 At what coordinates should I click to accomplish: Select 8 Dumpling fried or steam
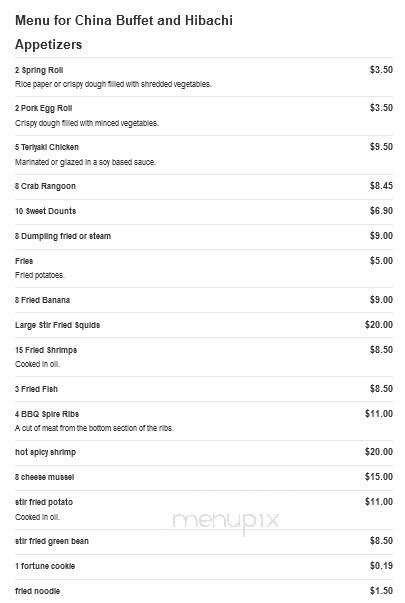coord(63,236)
